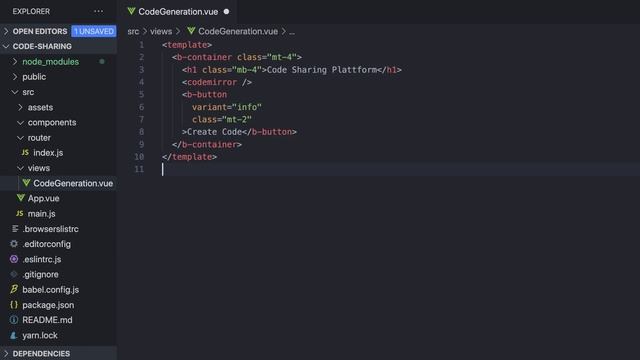Expand the public folder chevron
This screenshot has width=640, height=360.
(x=15, y=76)
